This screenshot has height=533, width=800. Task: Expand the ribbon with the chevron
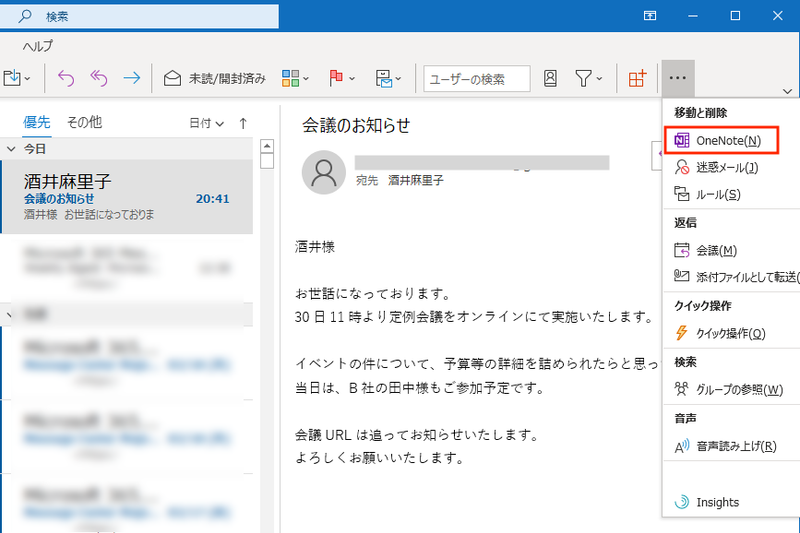pos(787,91)
